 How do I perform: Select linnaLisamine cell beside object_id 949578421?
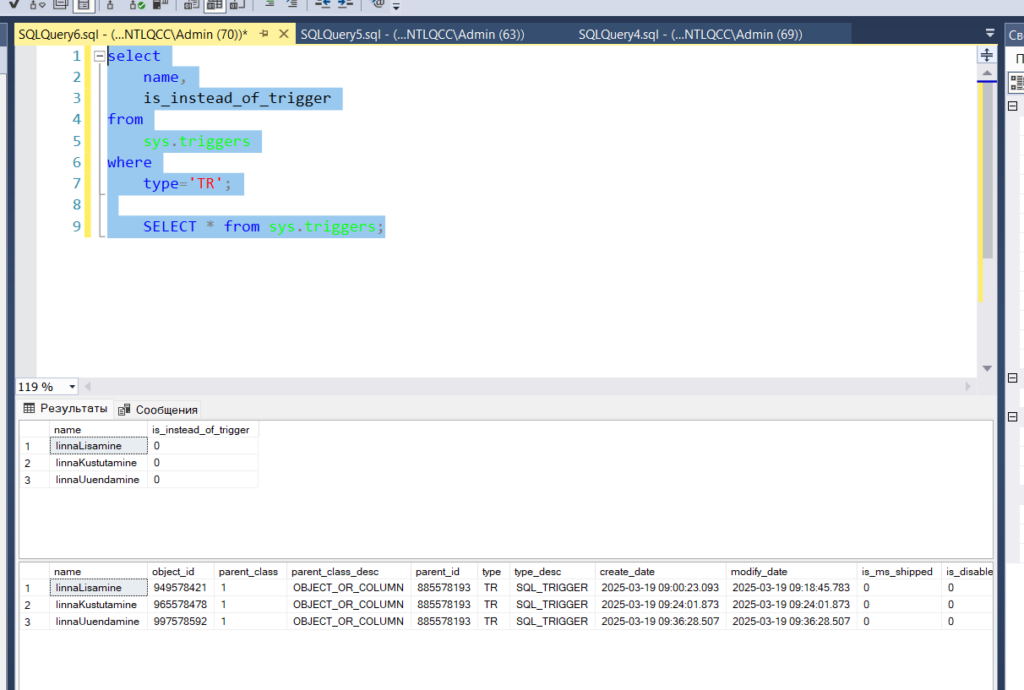(99, 588)
